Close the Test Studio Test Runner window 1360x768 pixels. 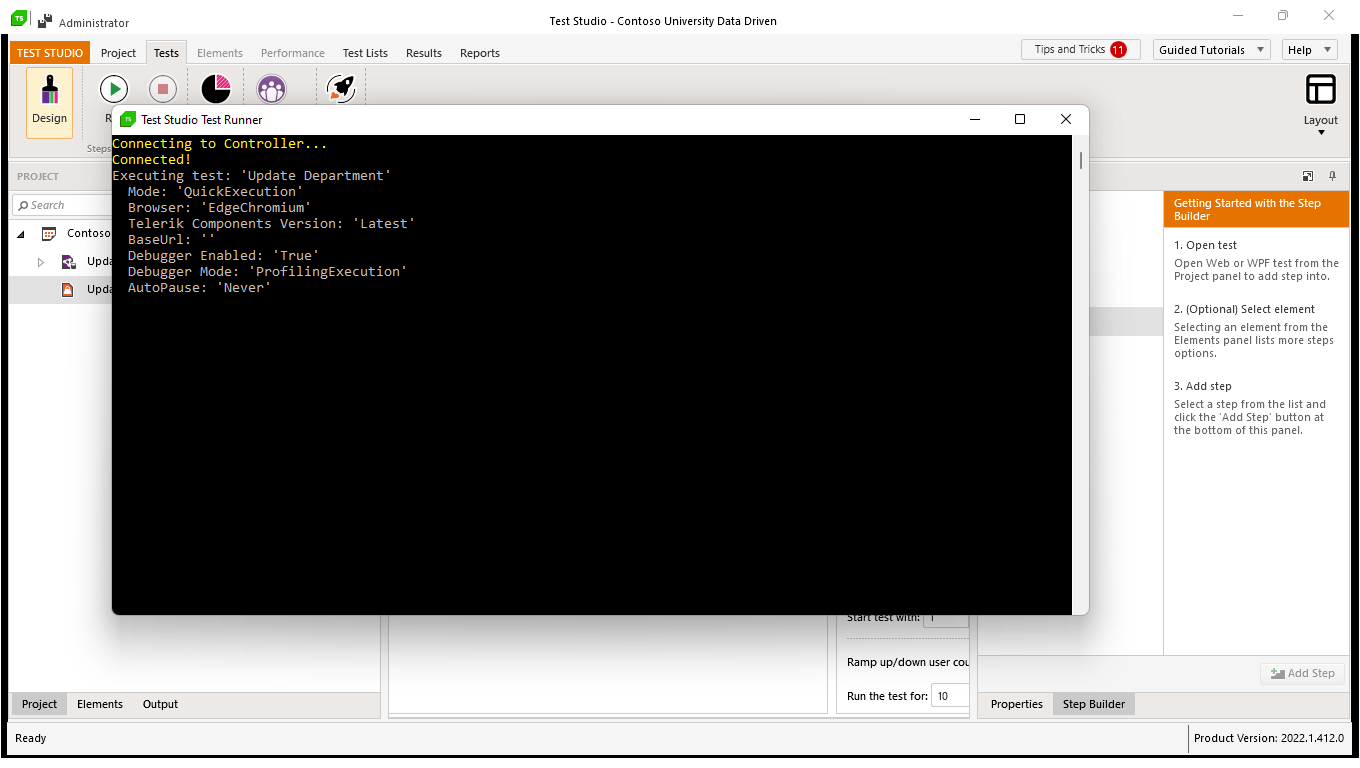coord(1066,119)
